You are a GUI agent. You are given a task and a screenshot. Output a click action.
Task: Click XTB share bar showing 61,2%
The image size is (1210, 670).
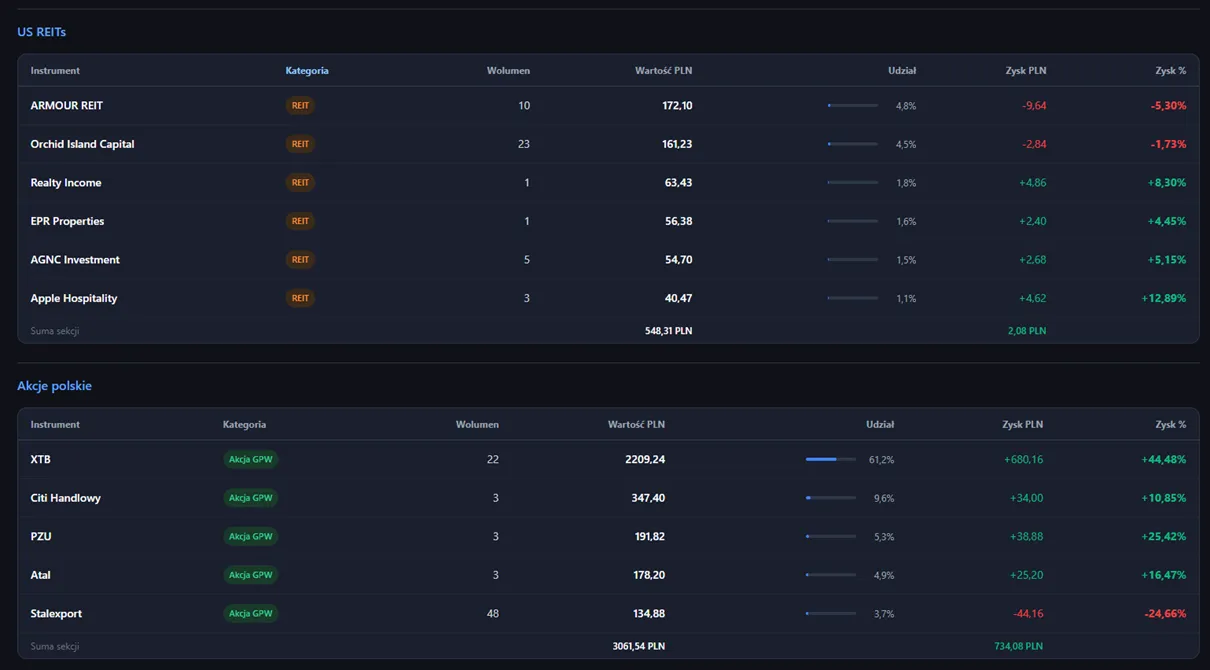[x=831, y=460]
